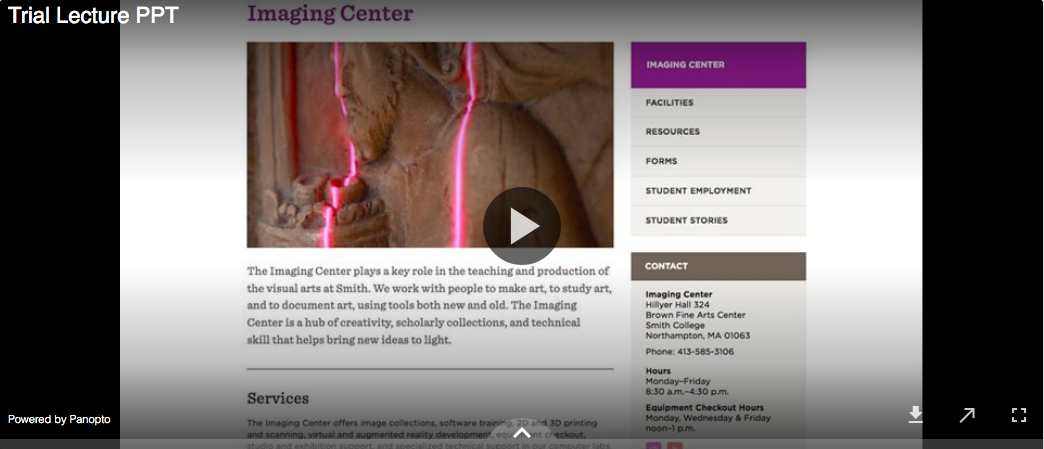Select Student Employment in sidebar menu
This screenshot has width=1044, height=449.
point(718,191)
